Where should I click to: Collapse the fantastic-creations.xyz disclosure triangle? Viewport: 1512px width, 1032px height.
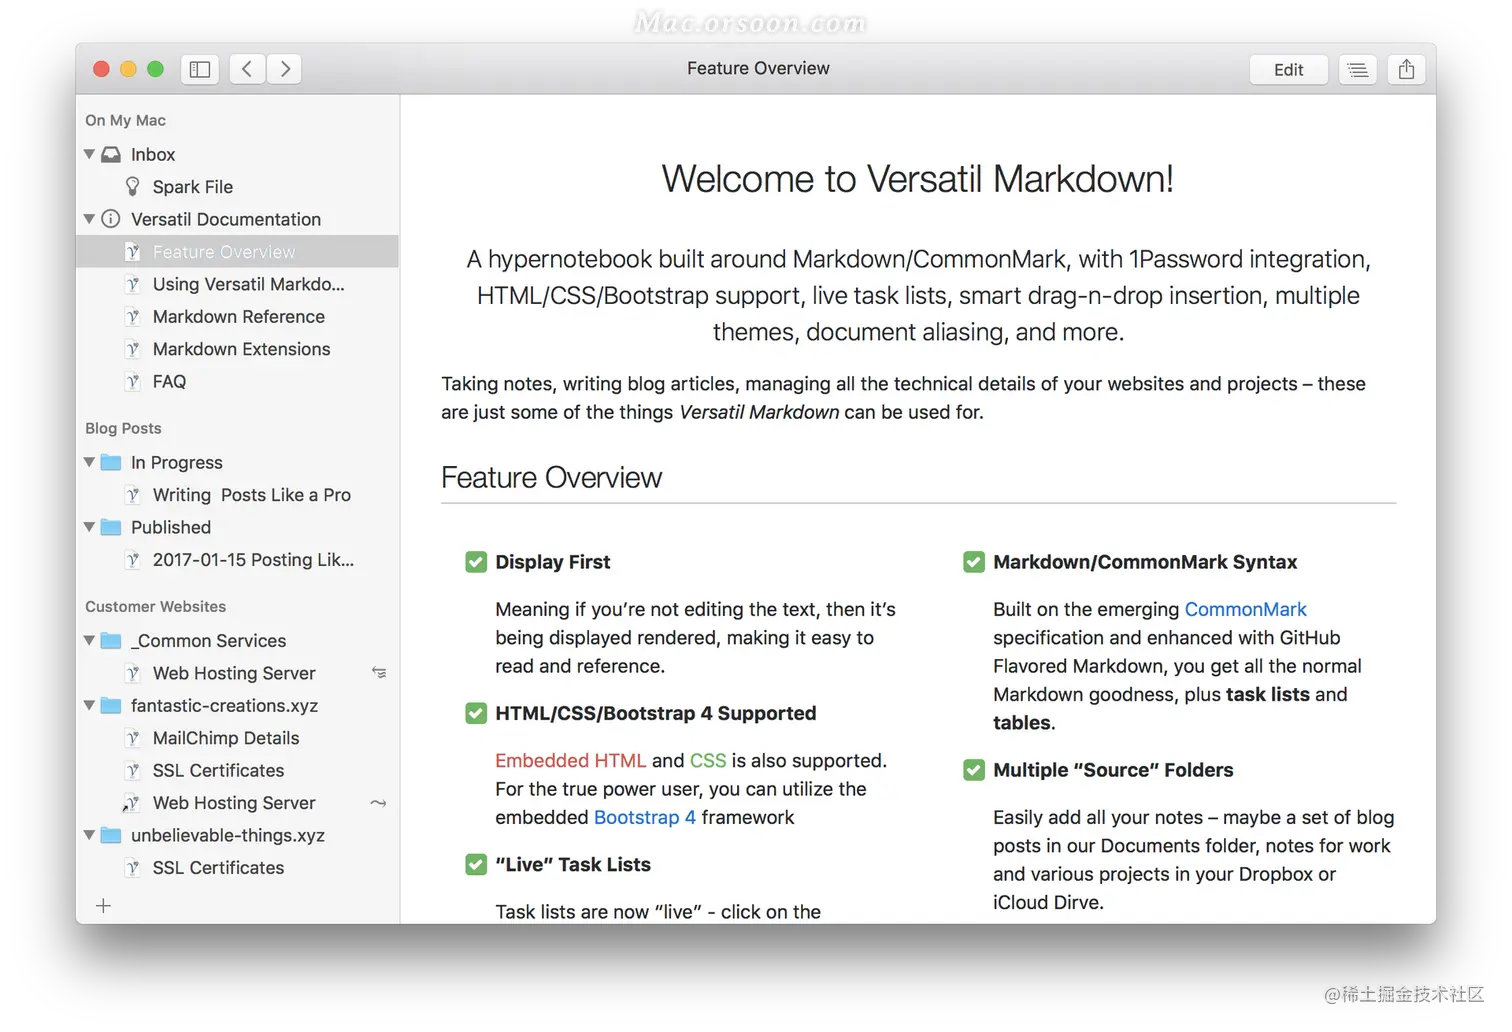point(89,705)
